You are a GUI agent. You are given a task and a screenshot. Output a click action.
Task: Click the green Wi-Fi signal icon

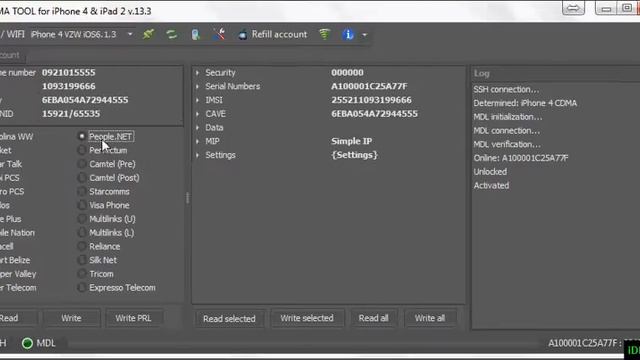[324, 34]
